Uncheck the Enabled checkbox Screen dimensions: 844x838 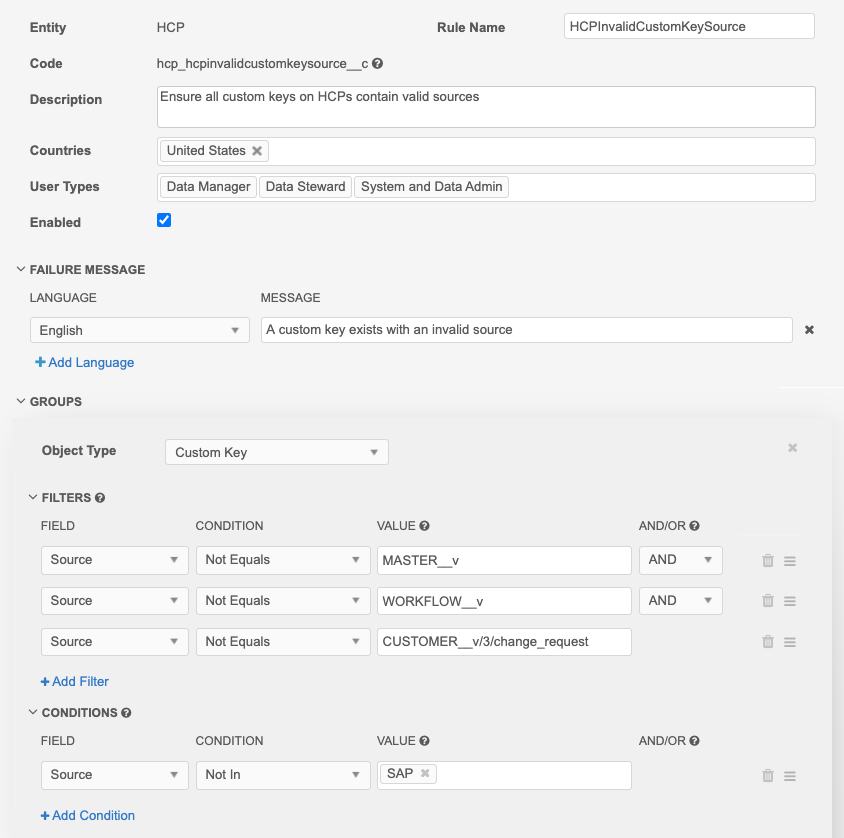(x=164, y=221)
